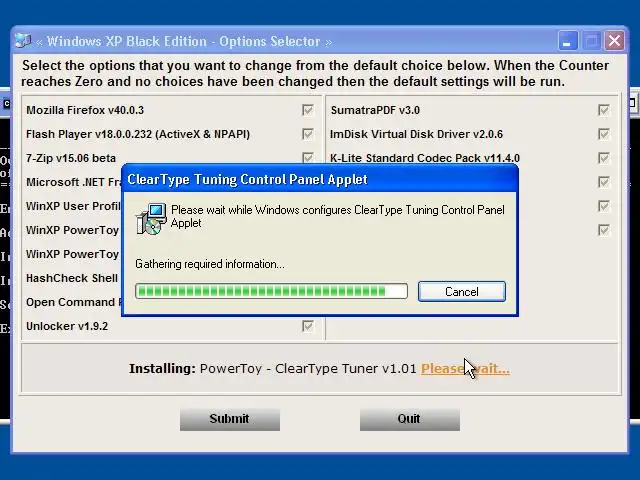Click the Quit button
This screenshot has width=640, height=480.
tap(409, 419)
